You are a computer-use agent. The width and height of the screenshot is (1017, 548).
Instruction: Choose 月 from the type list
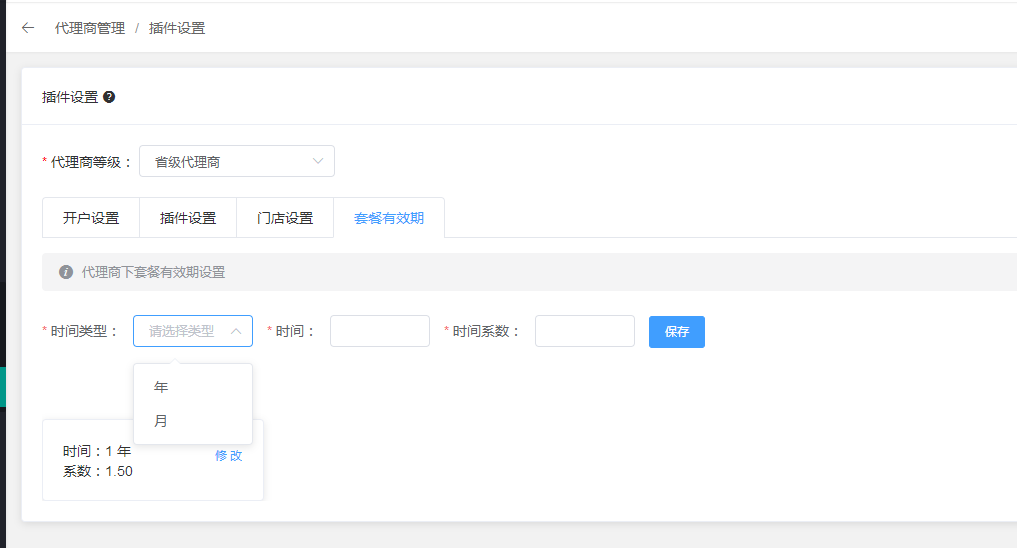click(x=193, y=421)
